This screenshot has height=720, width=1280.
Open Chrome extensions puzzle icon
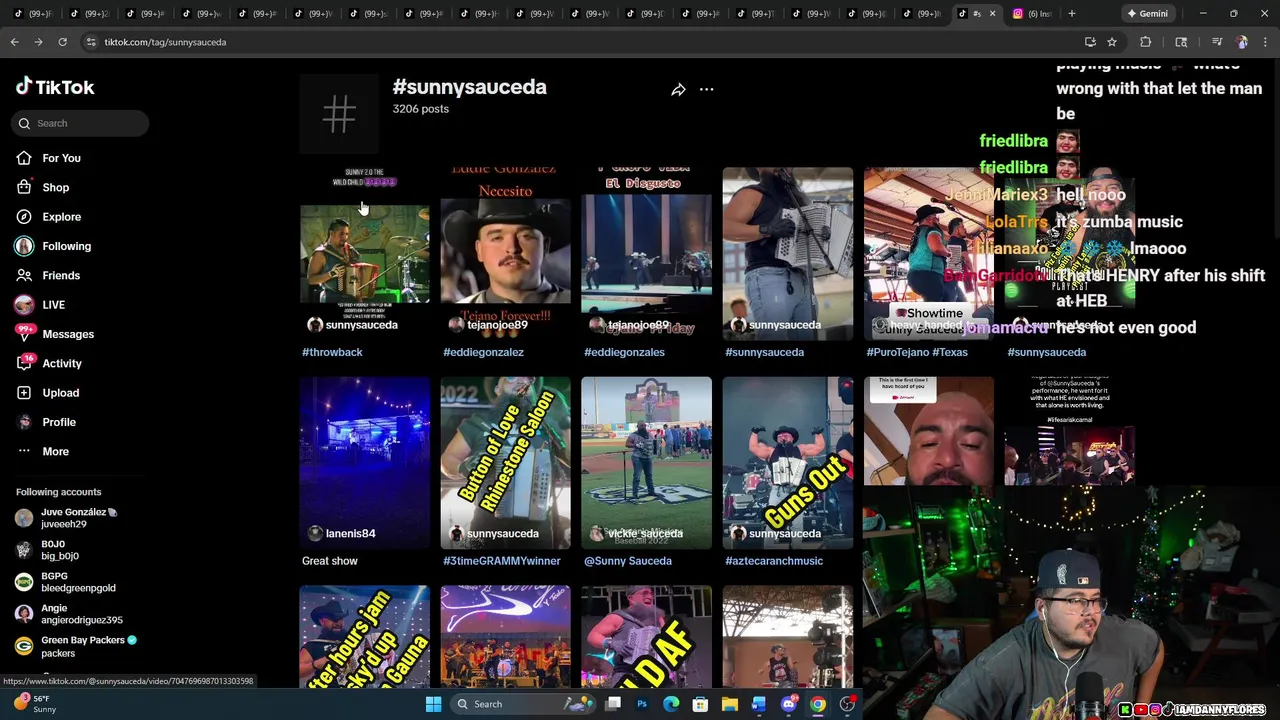click(x=1145, y=42)
